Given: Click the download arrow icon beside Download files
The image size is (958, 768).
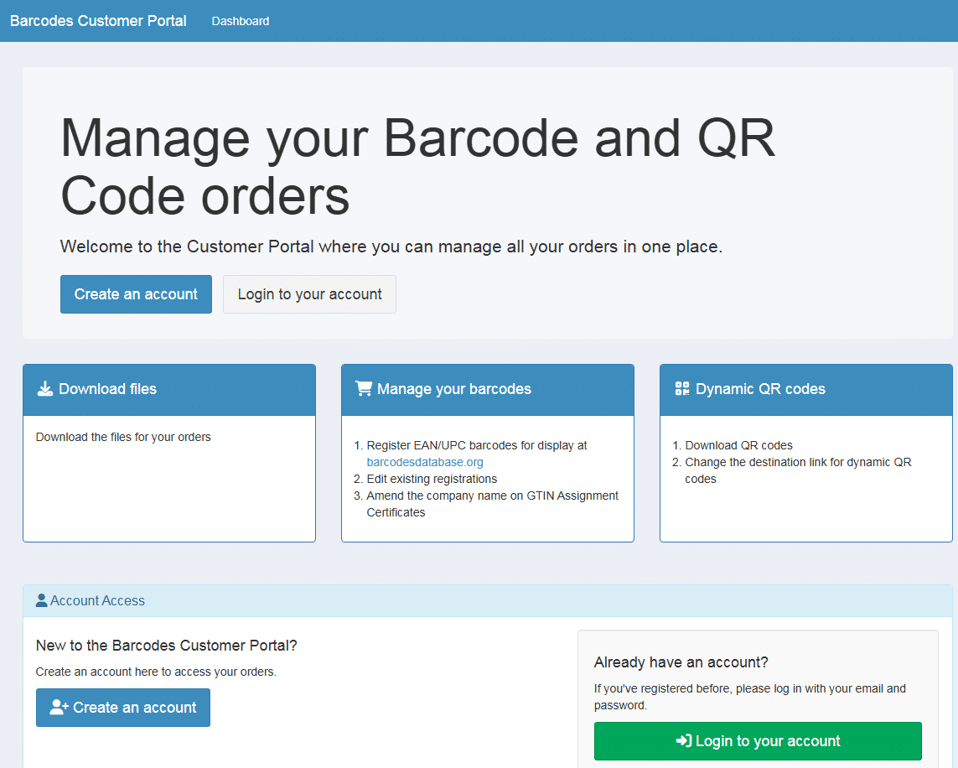Looking at the screenshot, I should point(45,389).
